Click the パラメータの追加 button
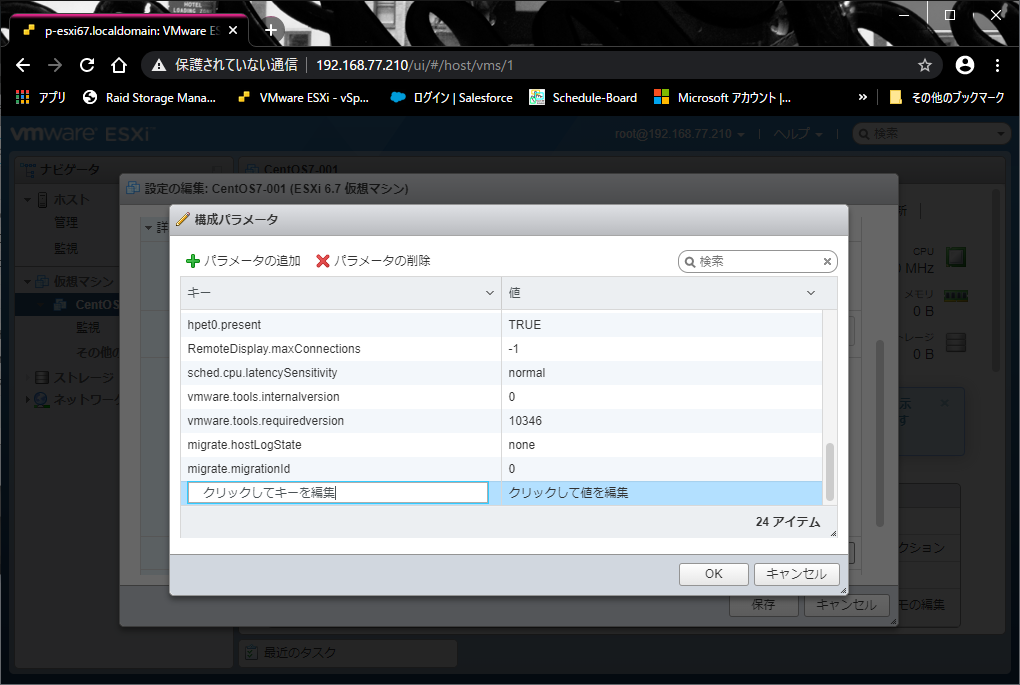 coord(243,261)
